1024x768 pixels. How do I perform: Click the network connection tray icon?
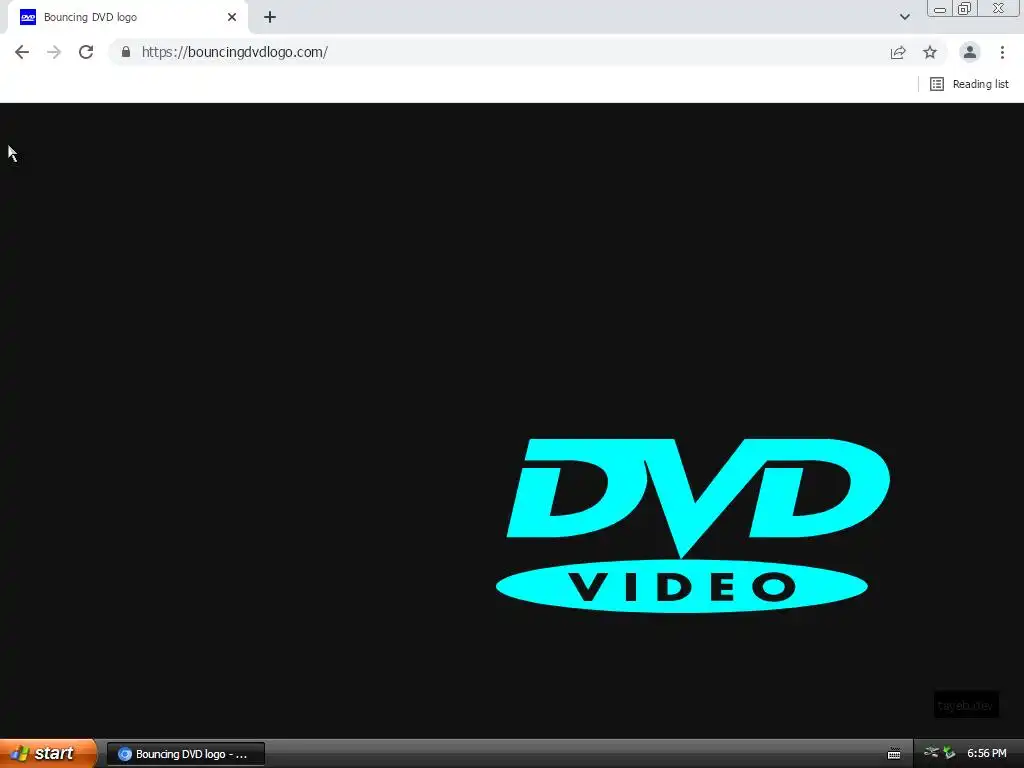931,752
